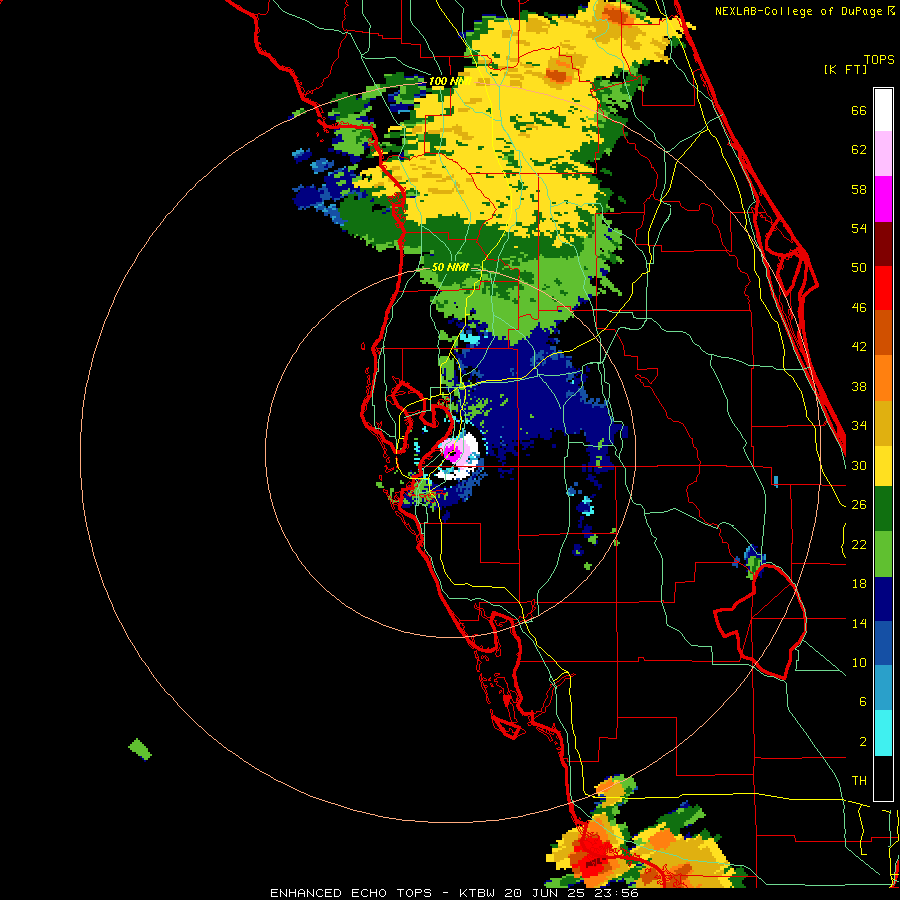900x900 pixels.
Task: Pick the dark maroon legend swatch
Action: point(883,244)
